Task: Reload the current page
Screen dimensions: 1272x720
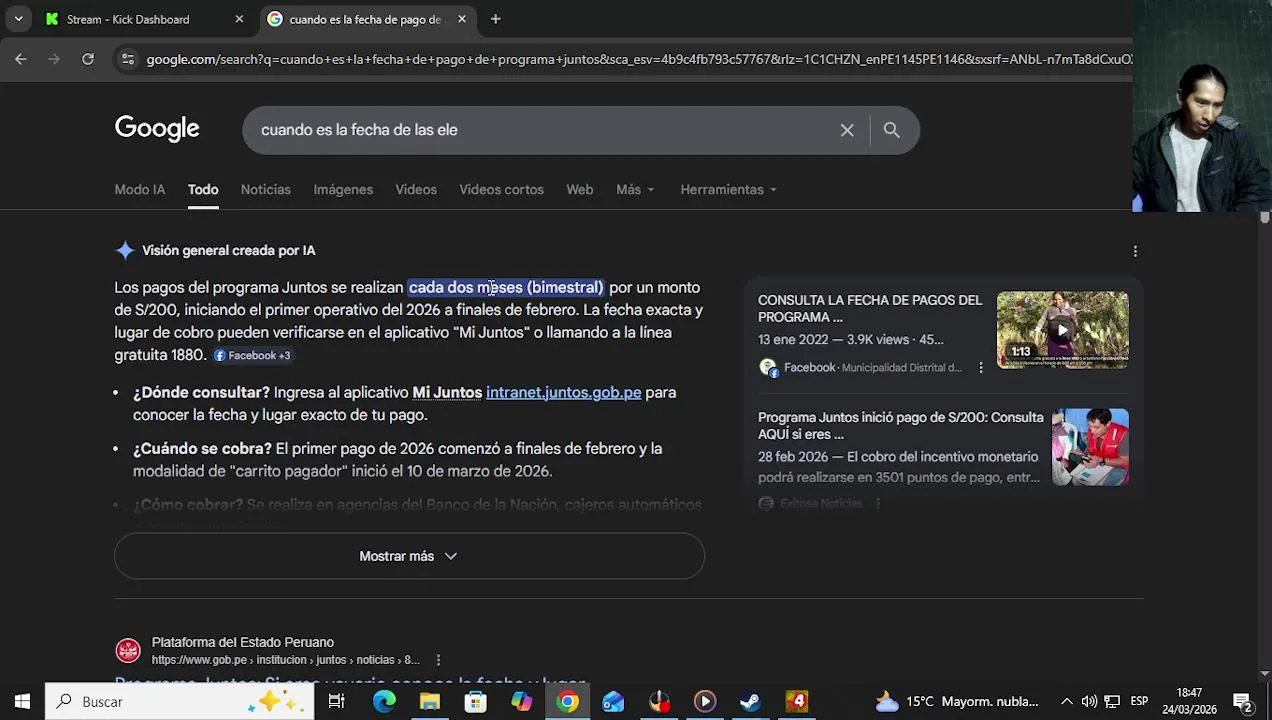Action: pos(88,59)
